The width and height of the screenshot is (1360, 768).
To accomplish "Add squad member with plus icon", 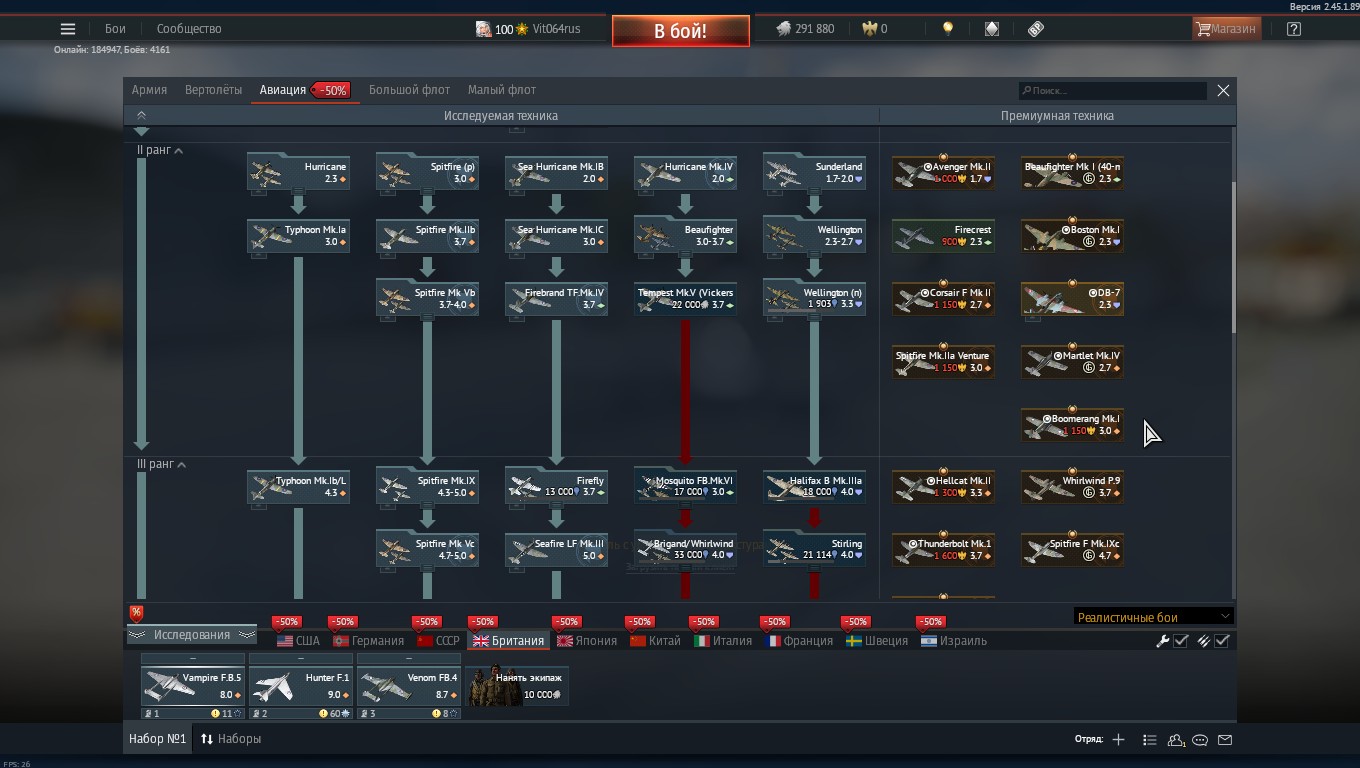I will (1118, 740).
